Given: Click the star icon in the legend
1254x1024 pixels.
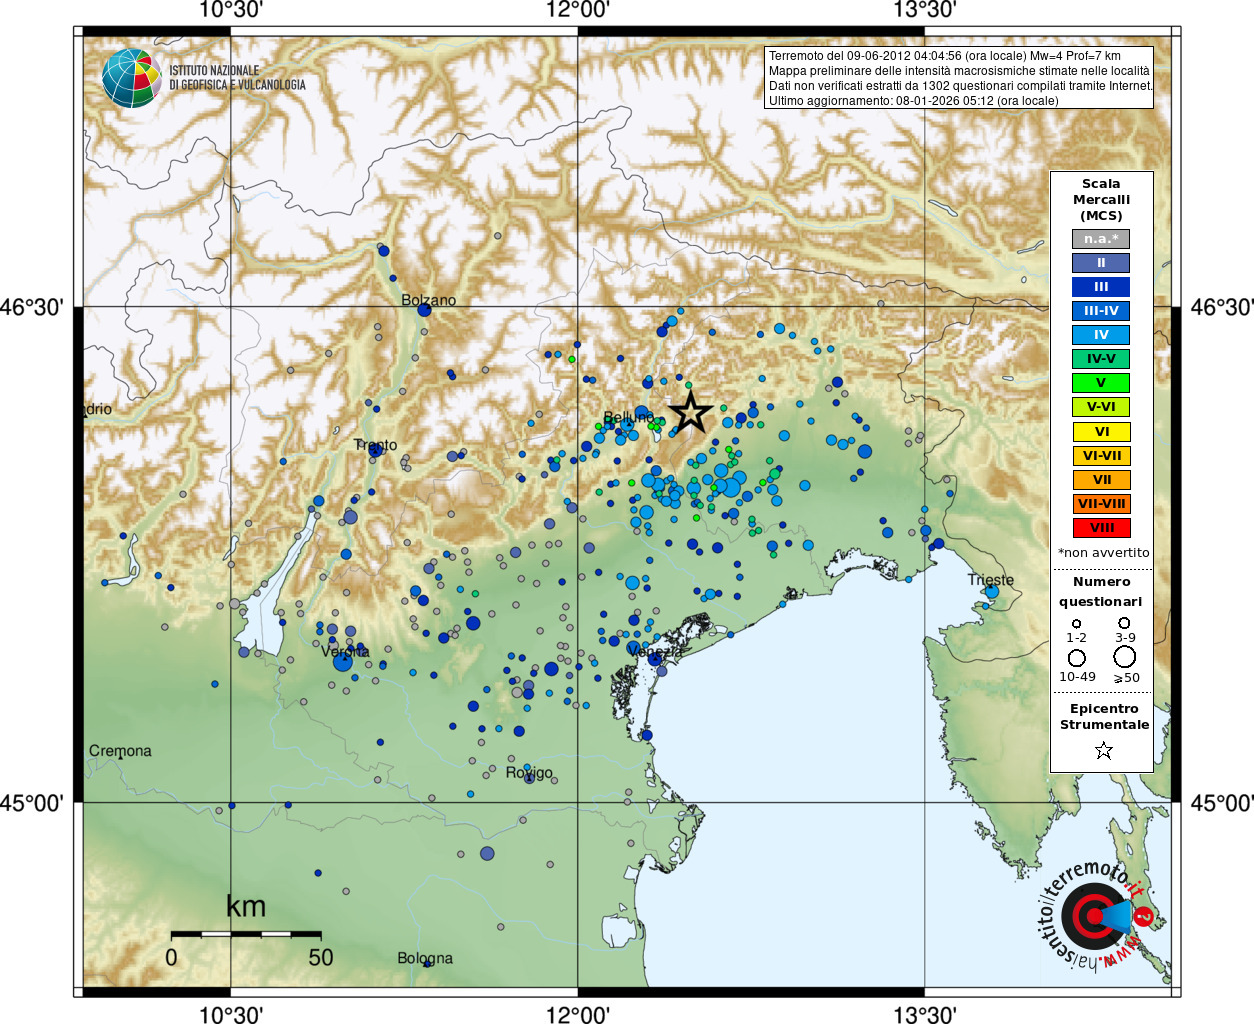Looking at the screenshot, I should coord(1103,750).
